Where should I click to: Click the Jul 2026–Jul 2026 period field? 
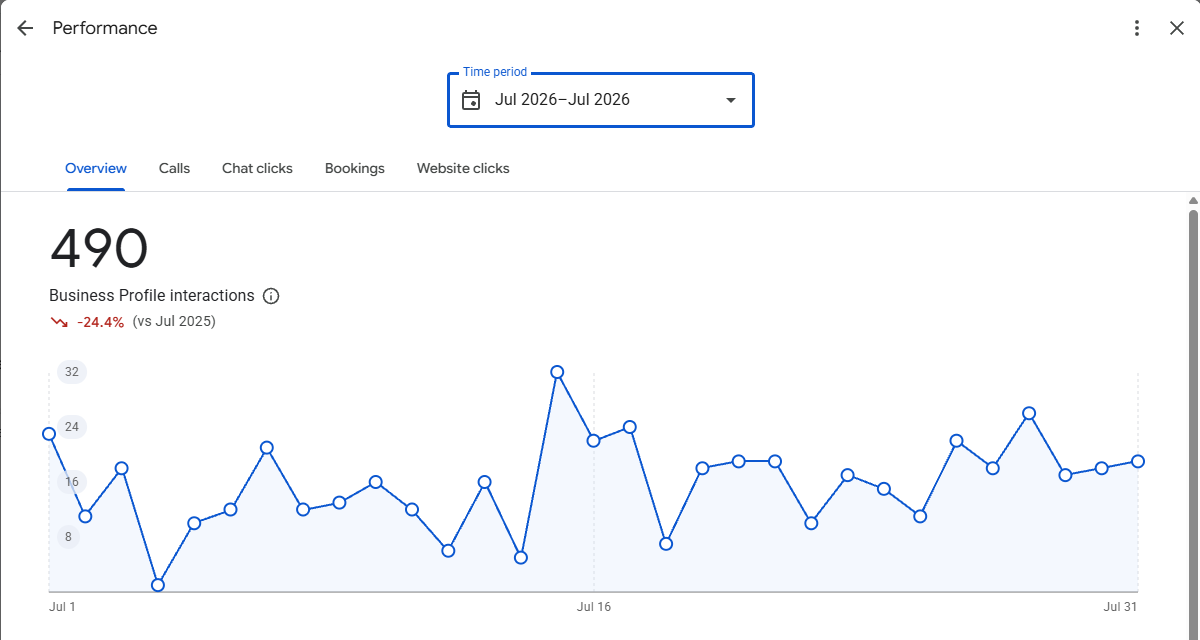tap(601, 100)
